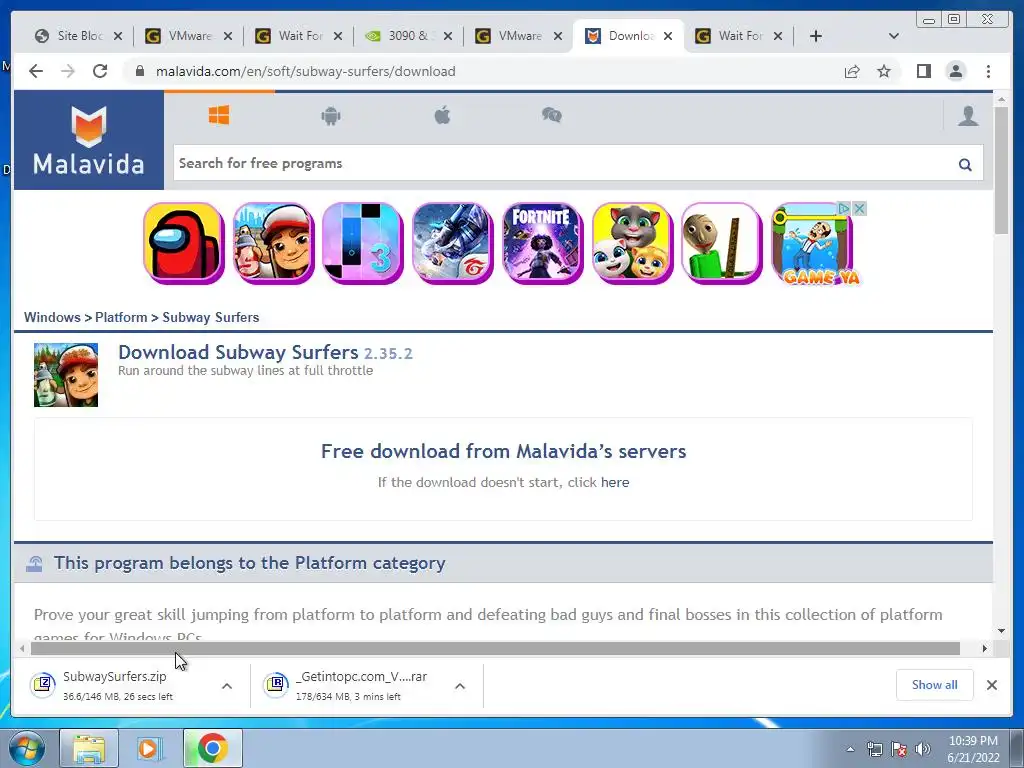Close the ad banner with X
1024x768 pixels.
pos(859,208)
